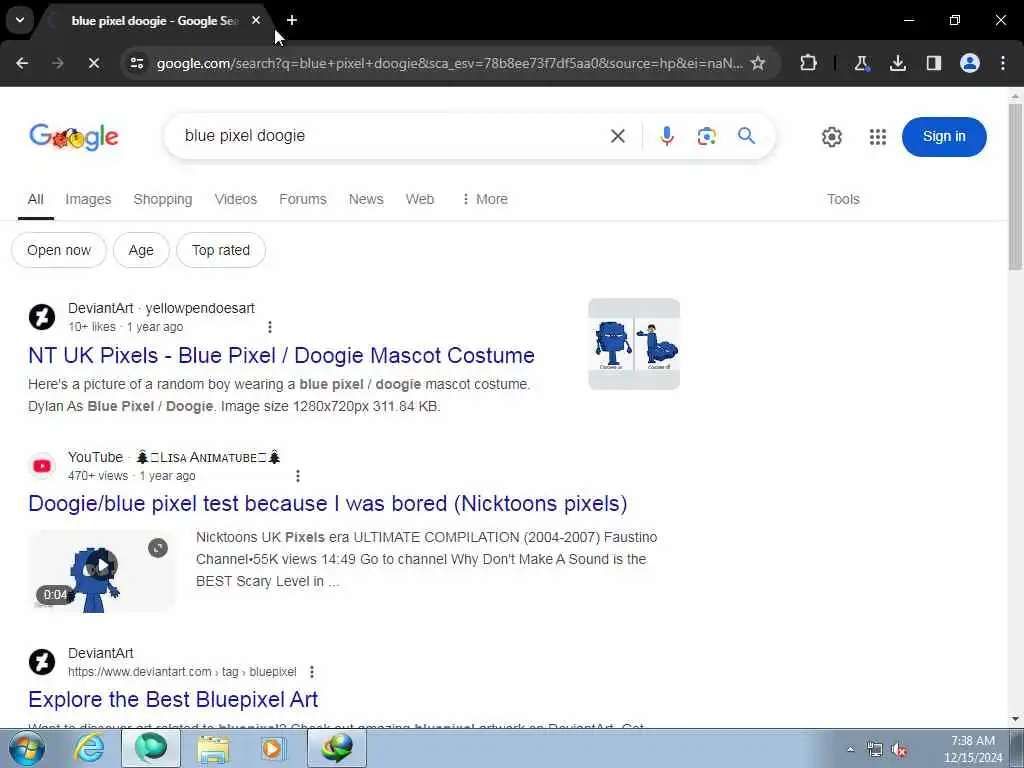Close the blue pixel doogie tab

256,20
